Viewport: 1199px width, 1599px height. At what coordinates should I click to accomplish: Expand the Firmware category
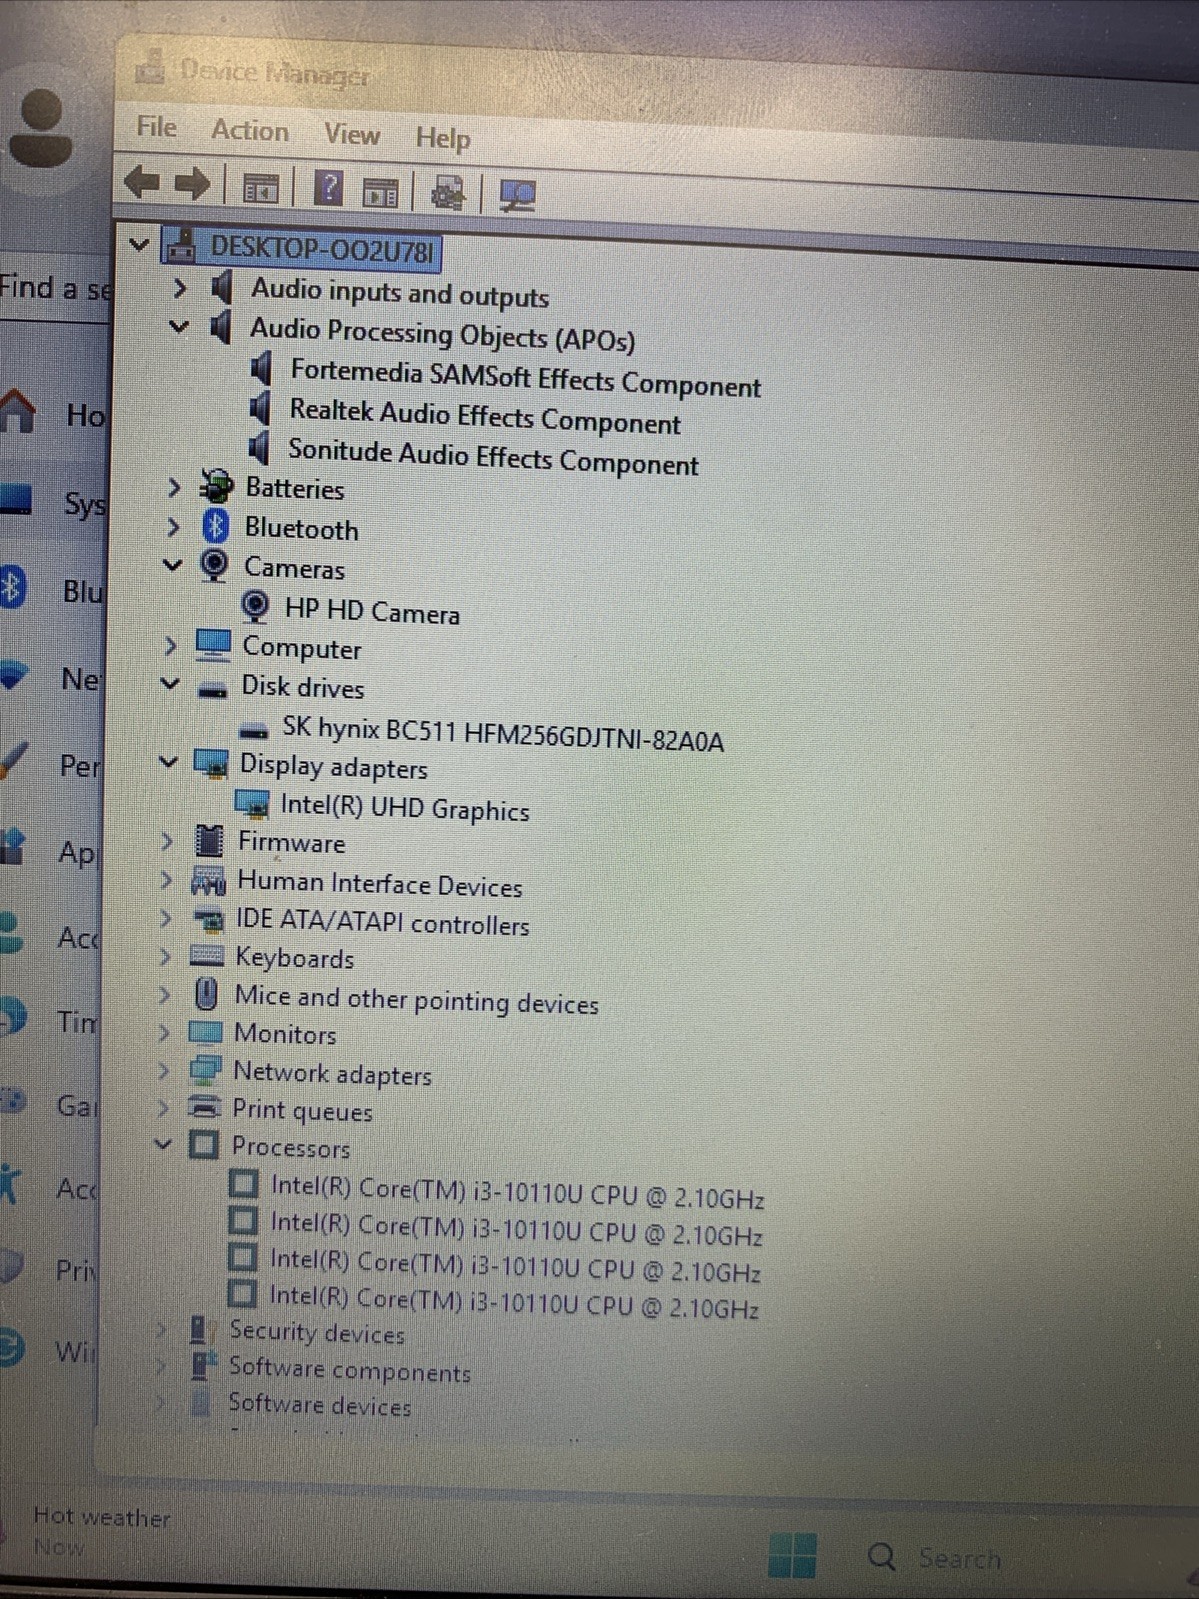click(167, 842)
